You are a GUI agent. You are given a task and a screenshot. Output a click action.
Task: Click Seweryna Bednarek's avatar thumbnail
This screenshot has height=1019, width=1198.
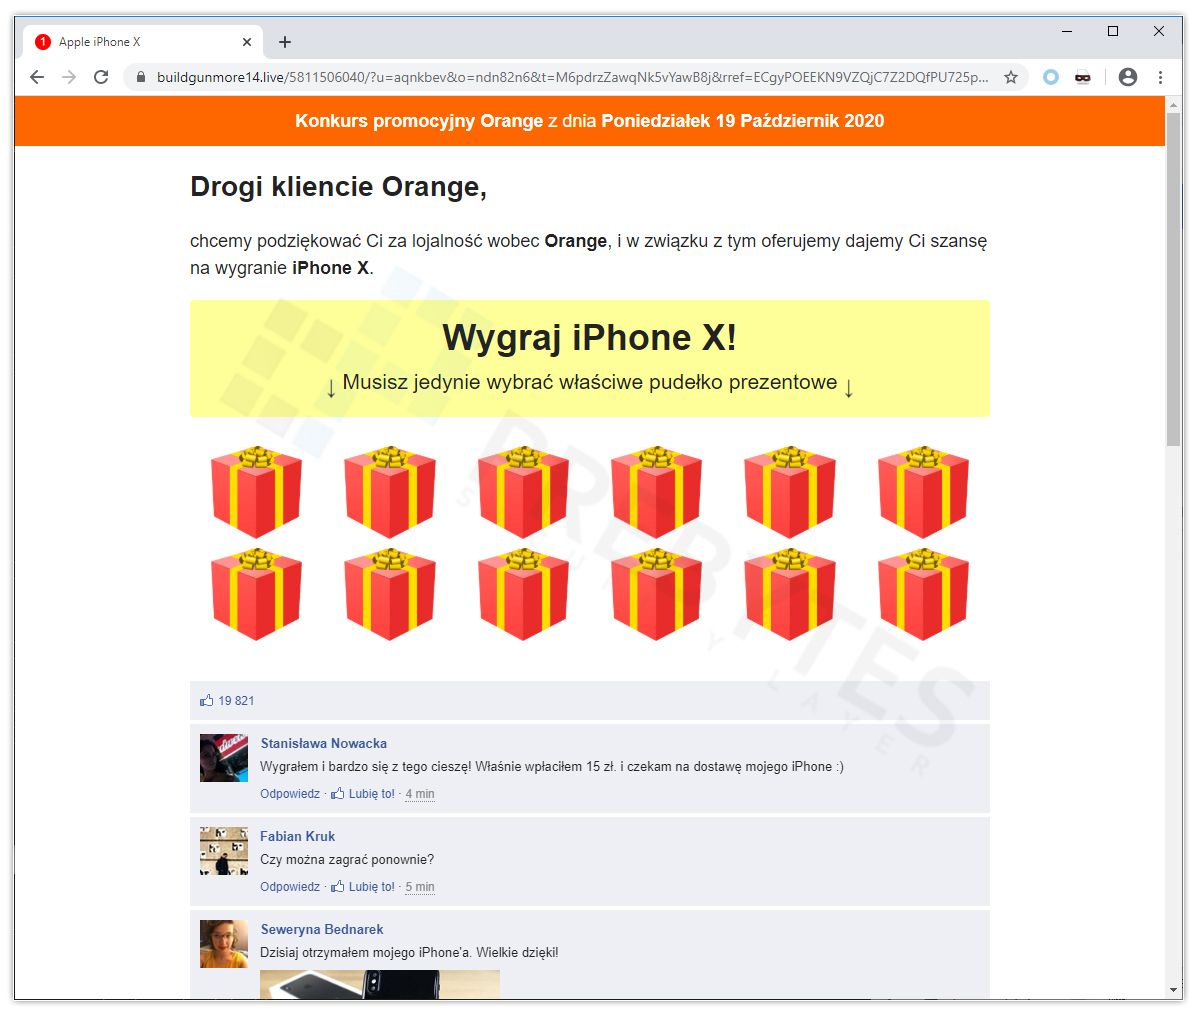pos(224,944)
